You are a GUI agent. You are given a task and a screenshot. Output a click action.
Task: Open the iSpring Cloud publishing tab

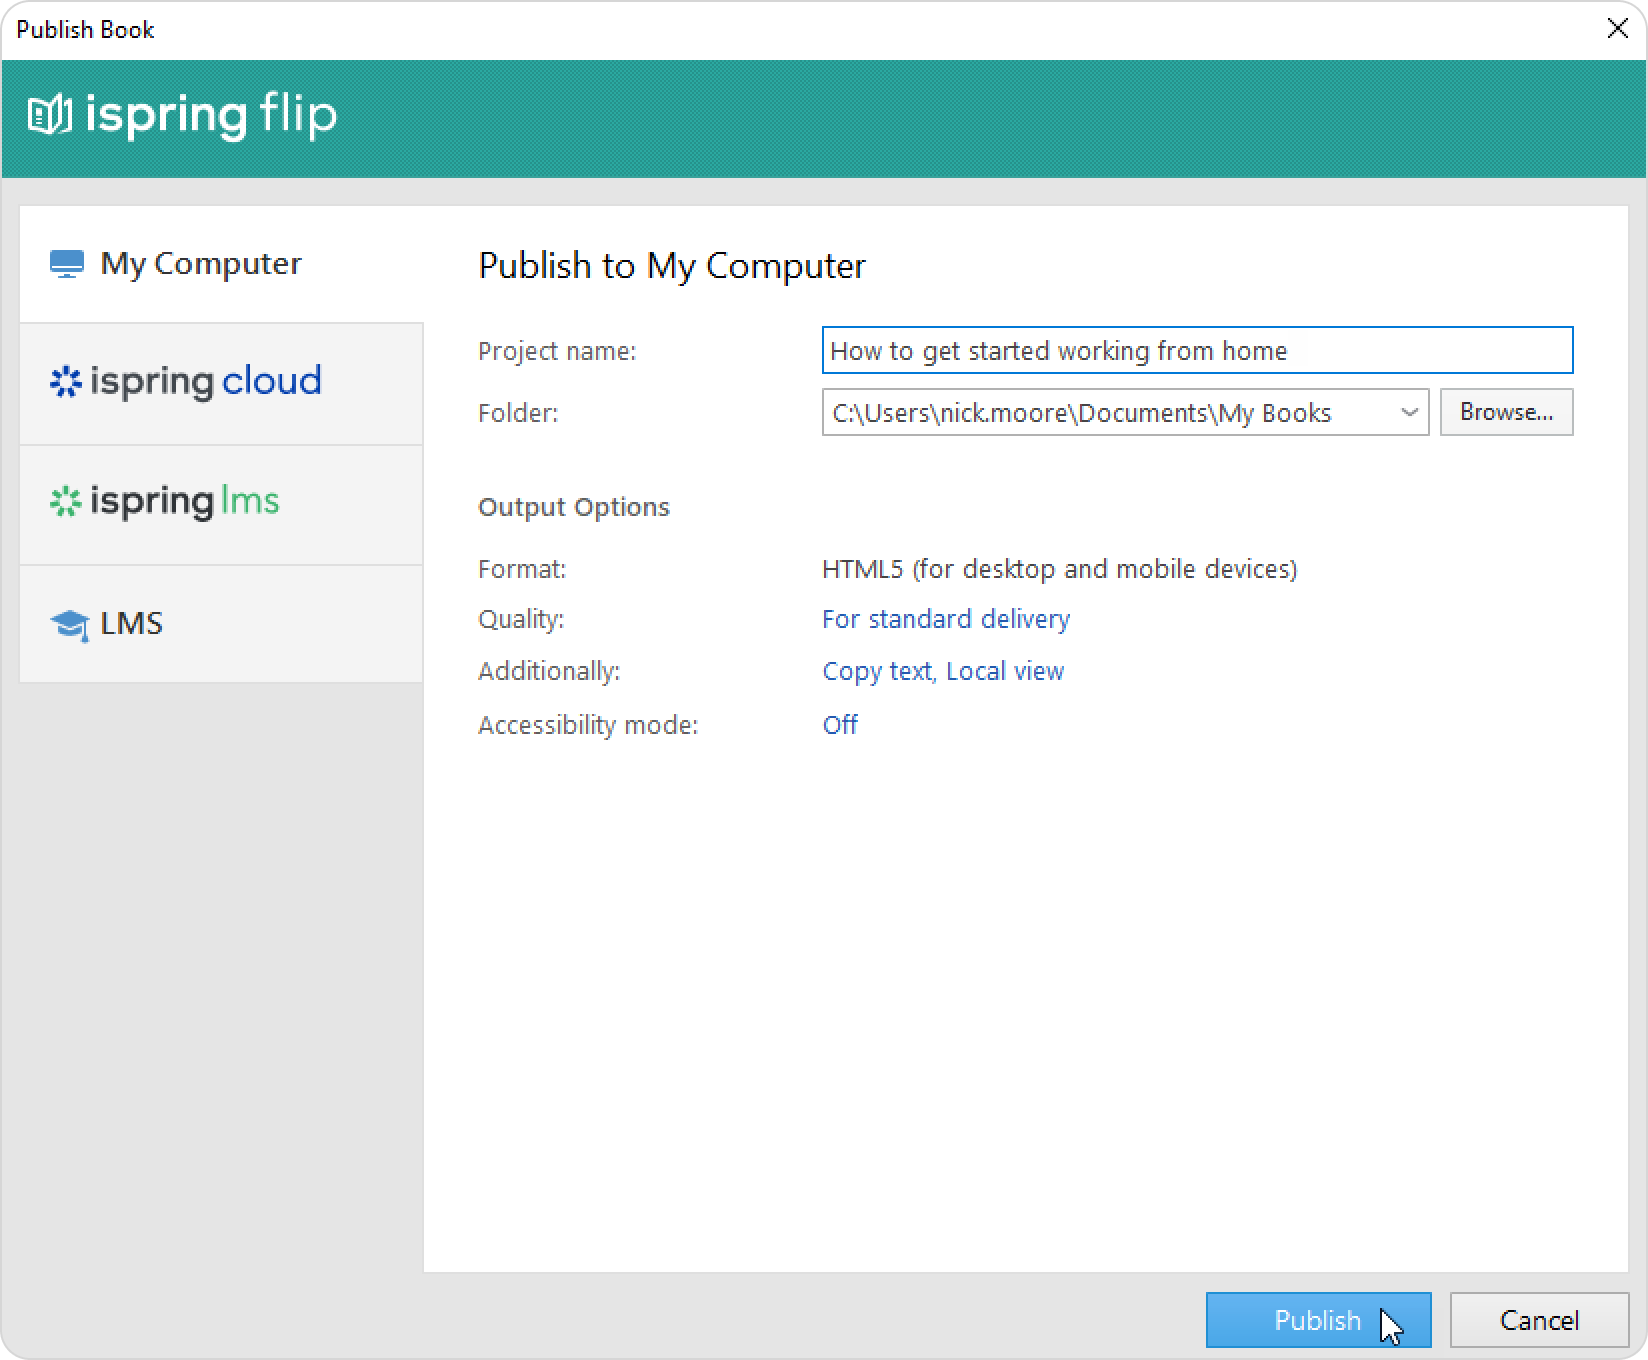(220, 382)
